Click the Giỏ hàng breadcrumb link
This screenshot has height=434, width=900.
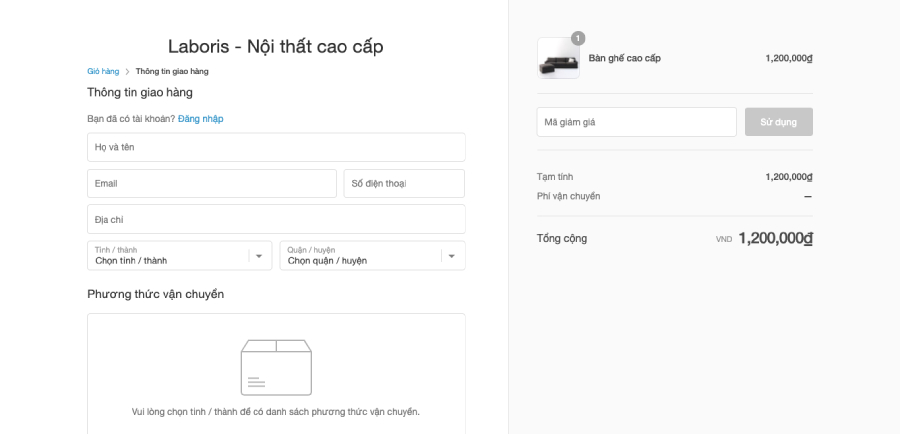tap(103, 71)
